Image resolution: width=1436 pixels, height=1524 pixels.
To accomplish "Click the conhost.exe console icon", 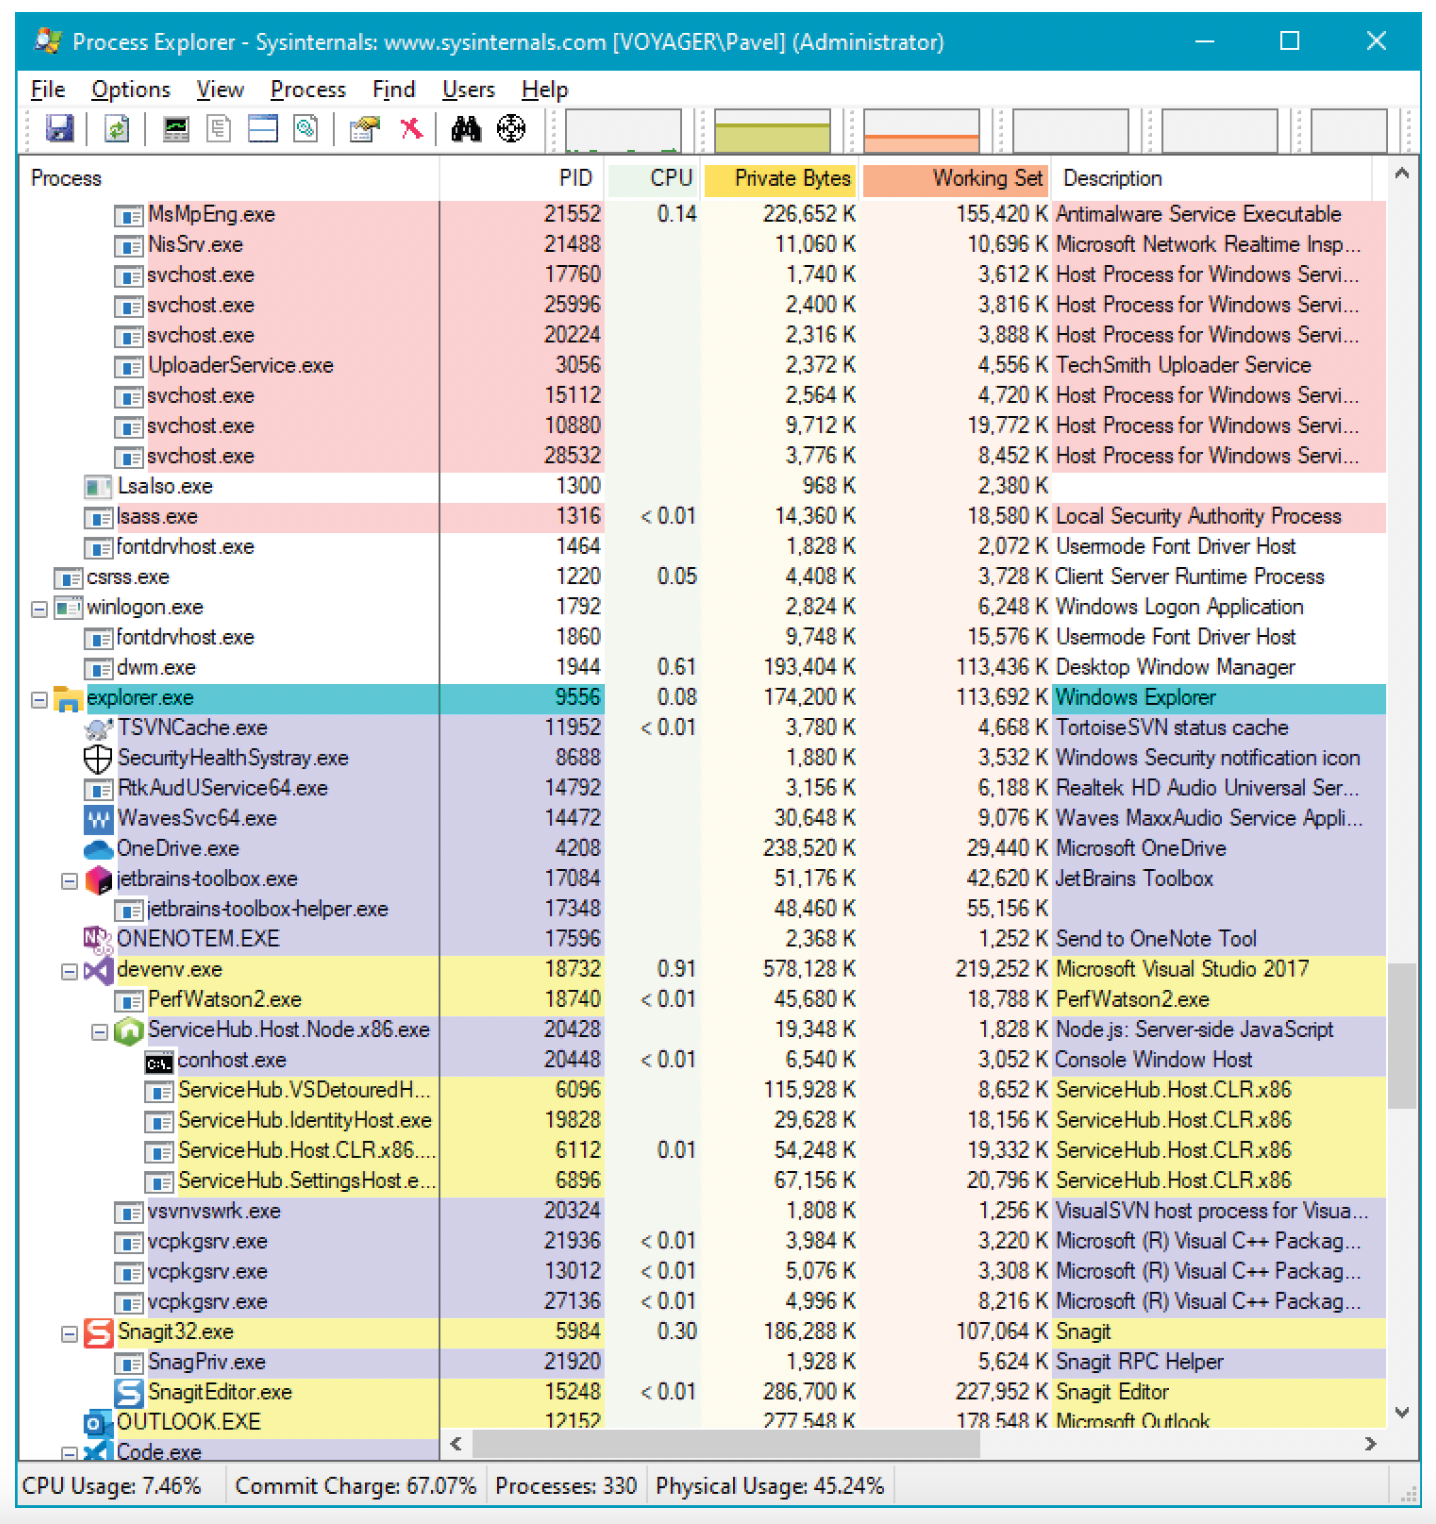I will pyautogui.click(x=159, y=1062).
